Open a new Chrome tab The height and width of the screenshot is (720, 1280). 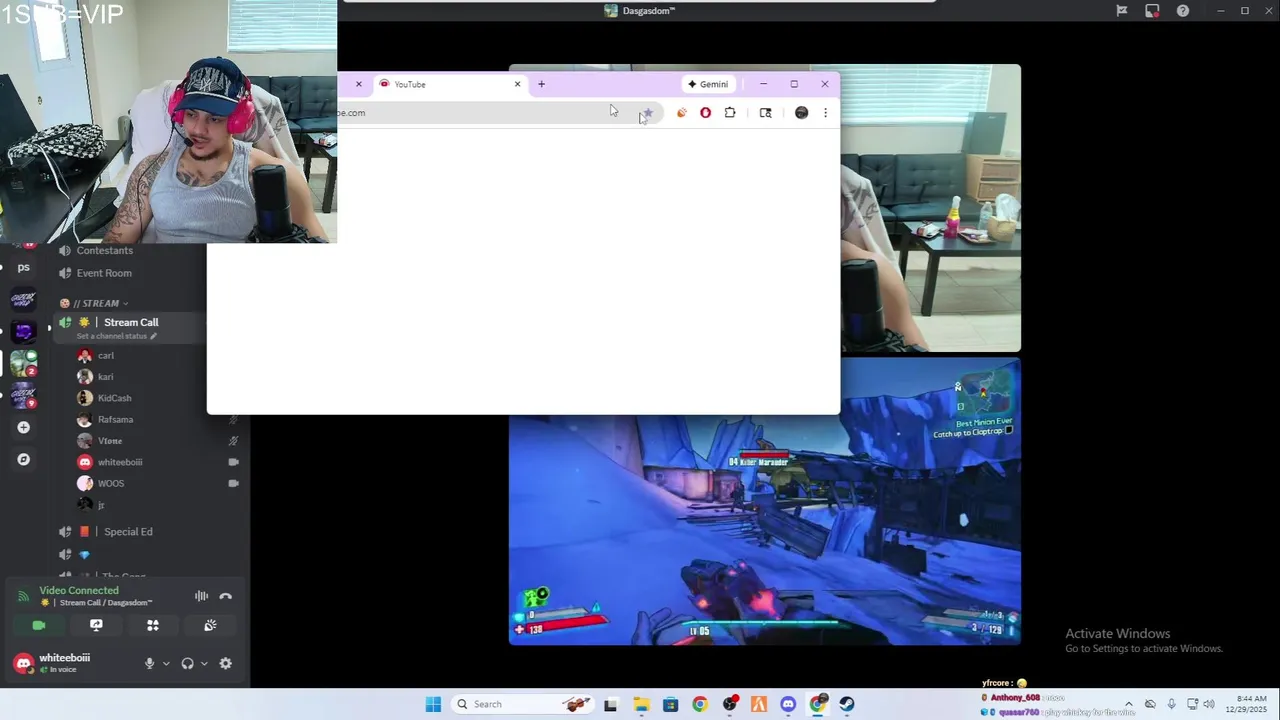pyautogui.click(x=542, y=84)
